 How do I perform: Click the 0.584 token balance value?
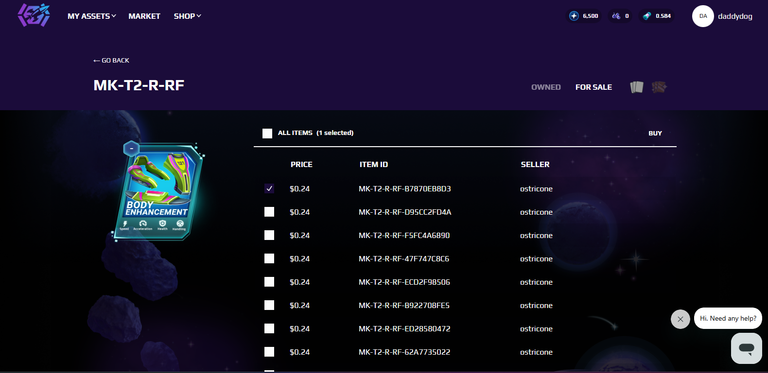[x=663, y=16]
